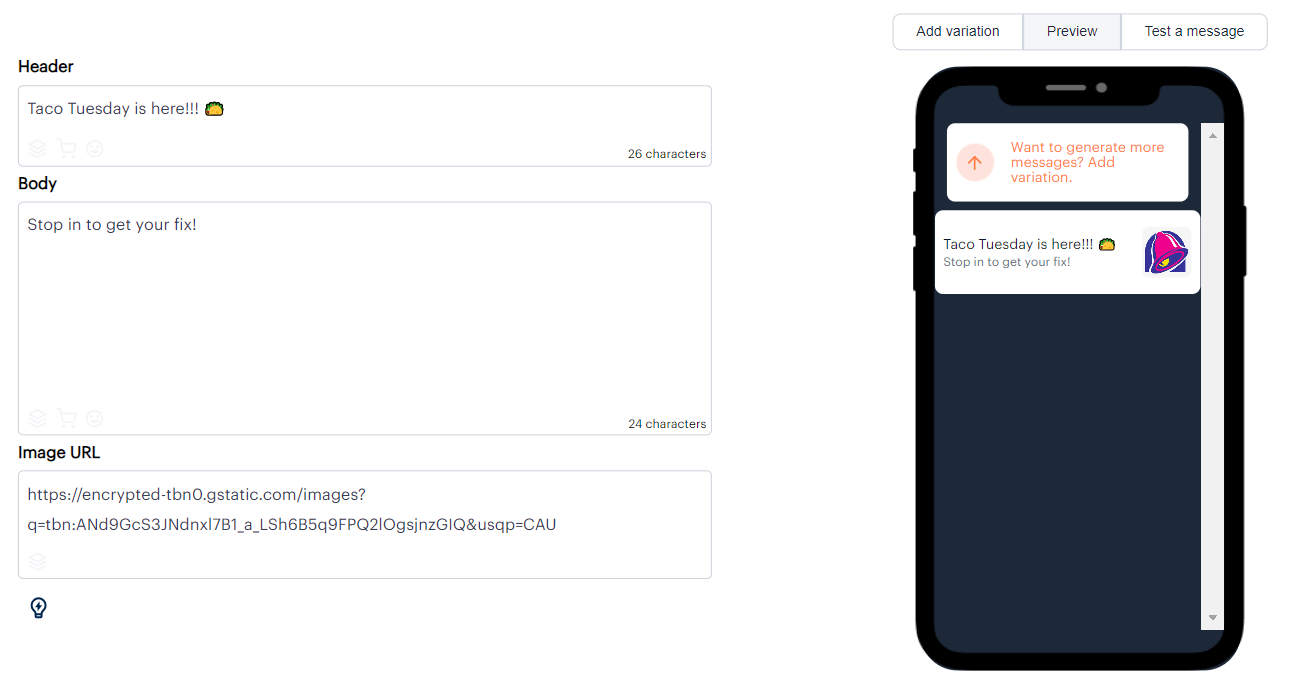Open emoji picker in Header field

[95, 149]
